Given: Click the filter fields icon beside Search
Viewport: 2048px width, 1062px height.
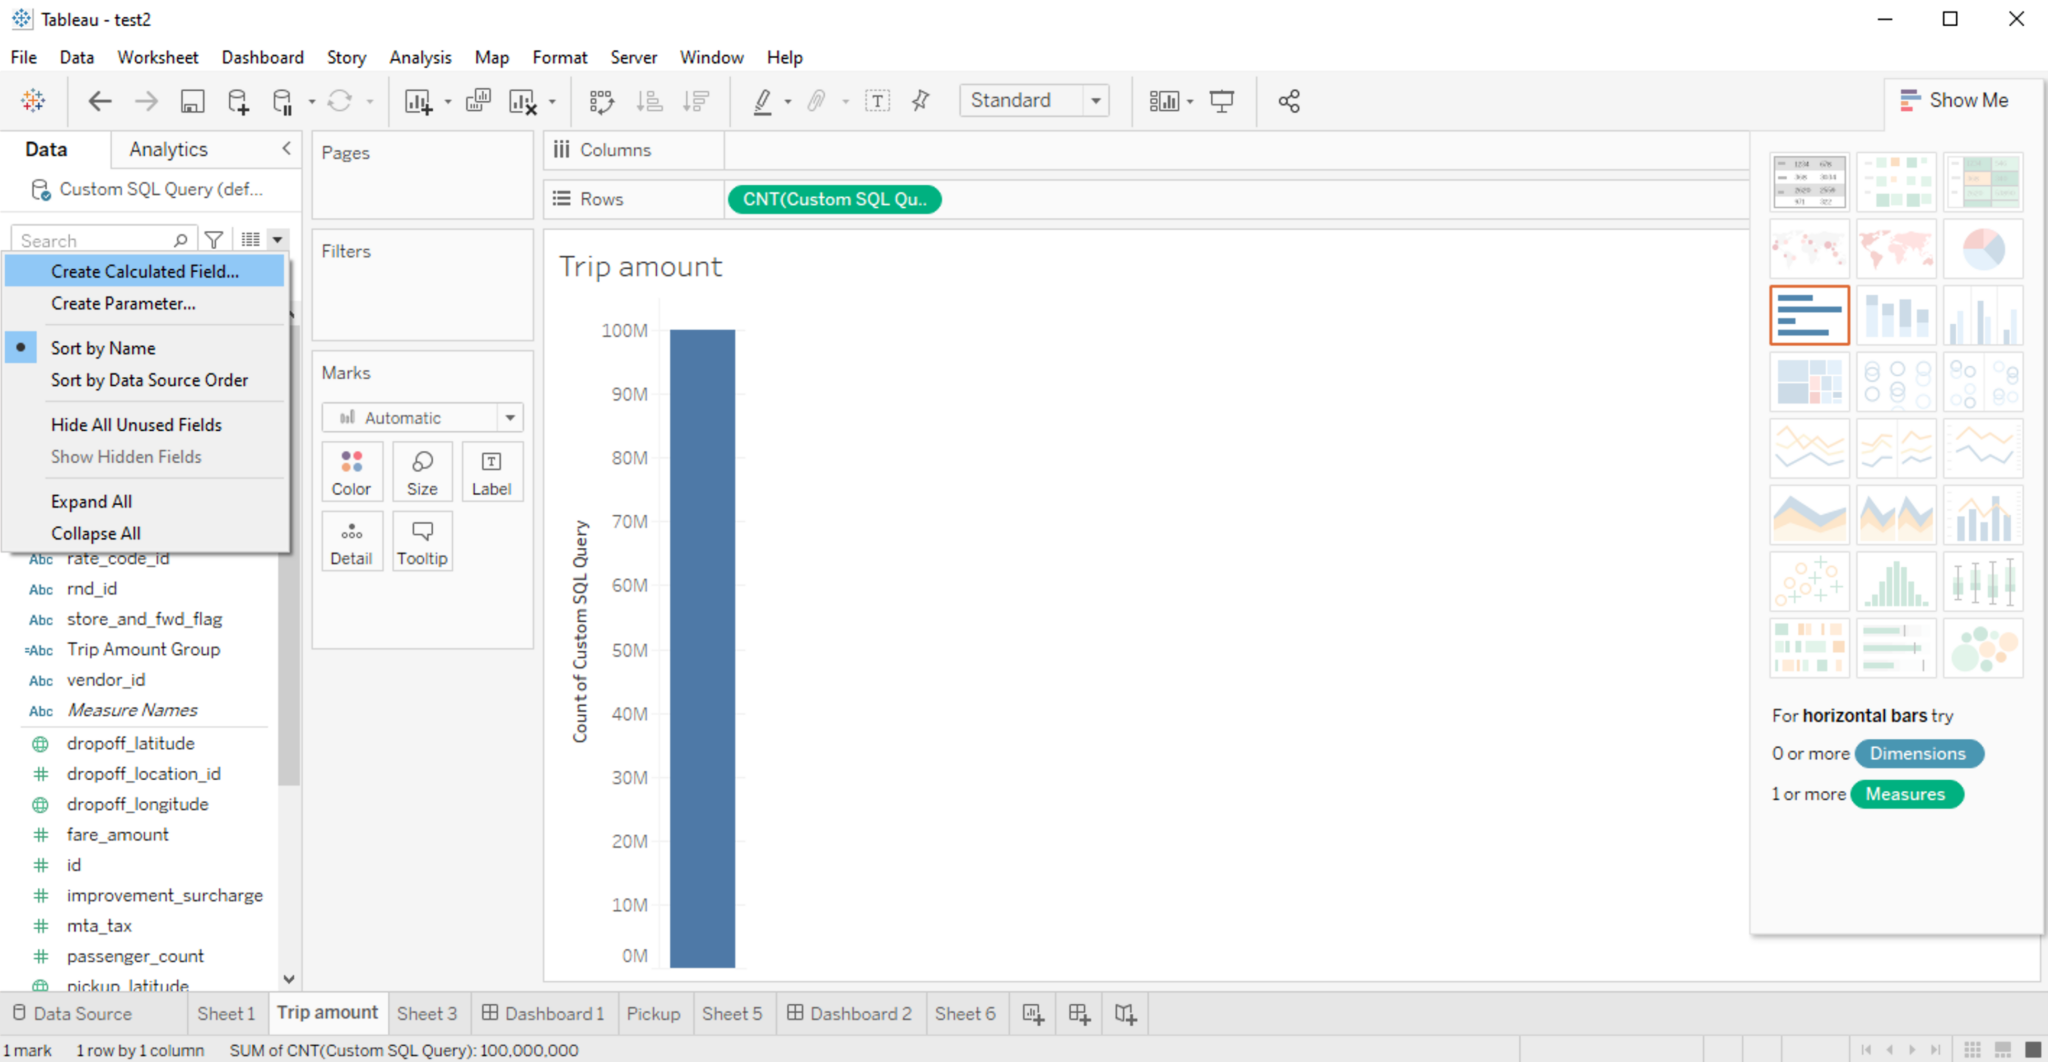Looking at the screenshot, I should (214, 240).
